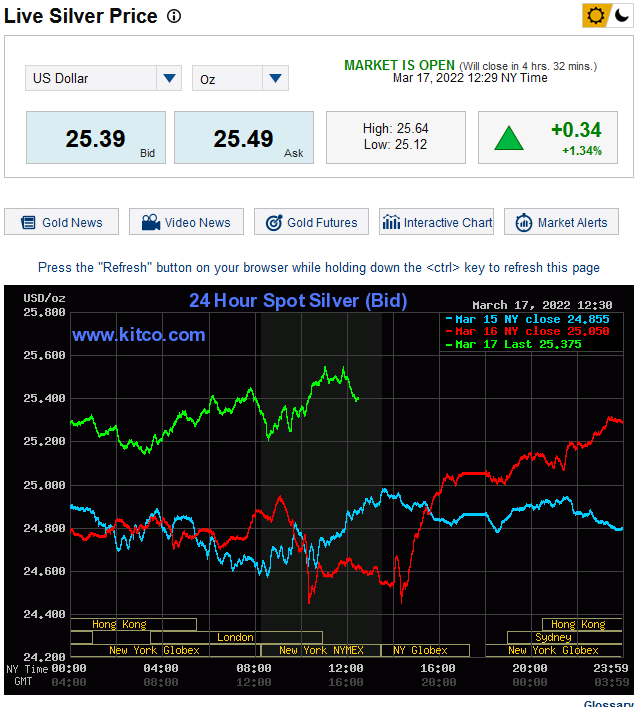Open Interactive Chart button
Viewport: 641px width, 707px height.
tap(436, 222)
